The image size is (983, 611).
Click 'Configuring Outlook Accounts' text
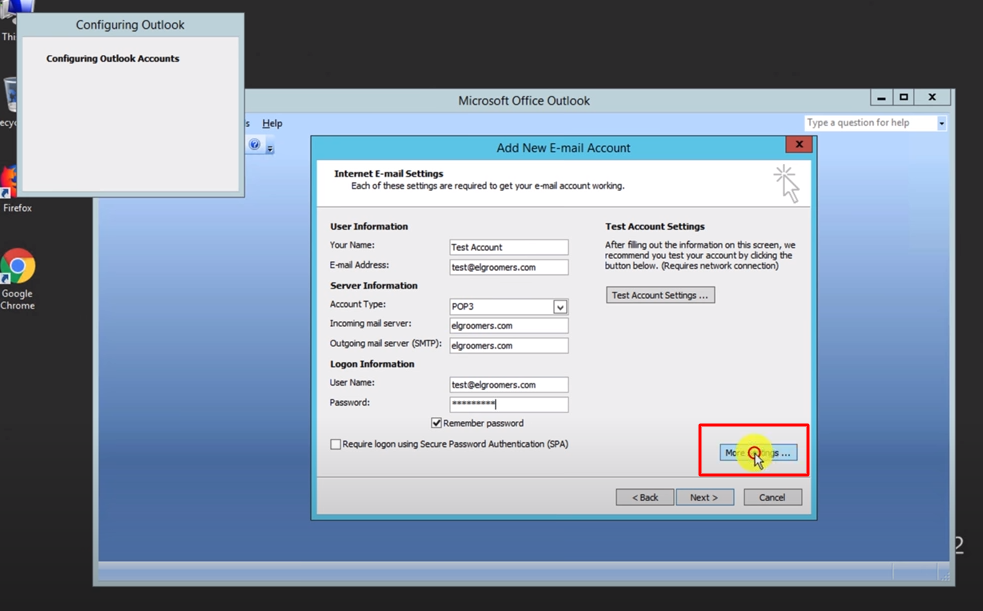[x=113, y=58]
